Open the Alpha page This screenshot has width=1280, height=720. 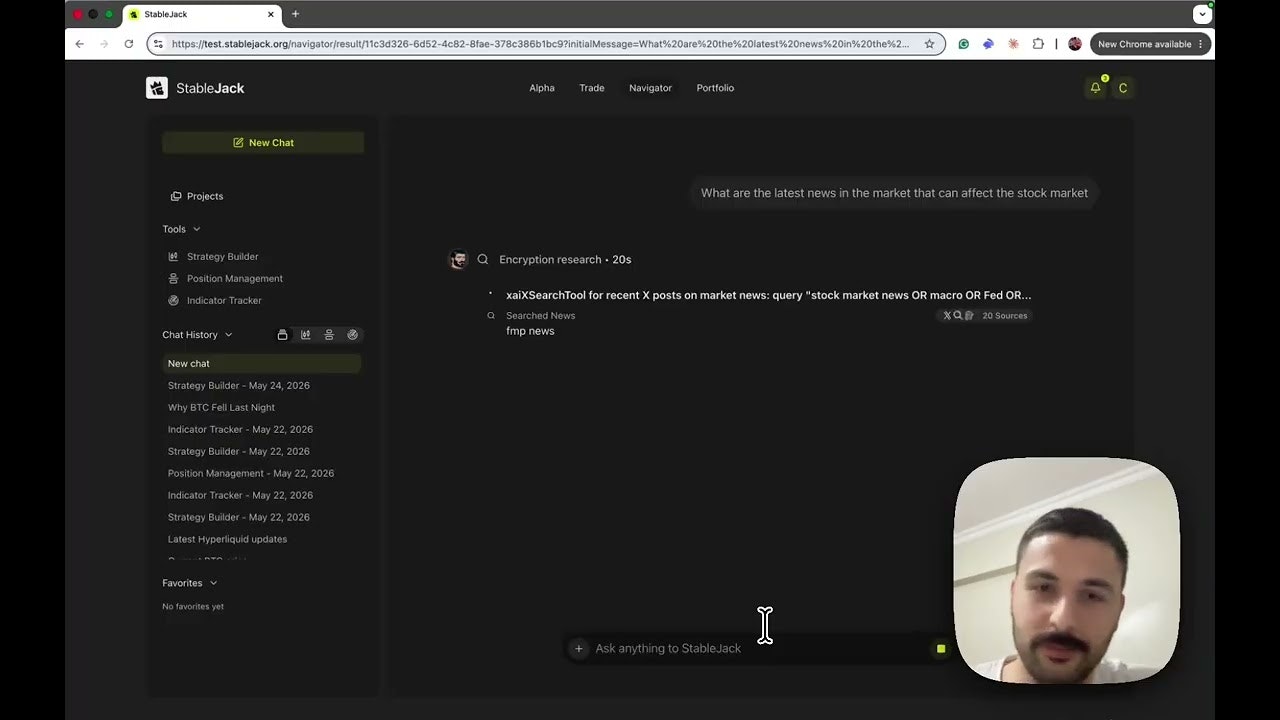coord(542,88)
